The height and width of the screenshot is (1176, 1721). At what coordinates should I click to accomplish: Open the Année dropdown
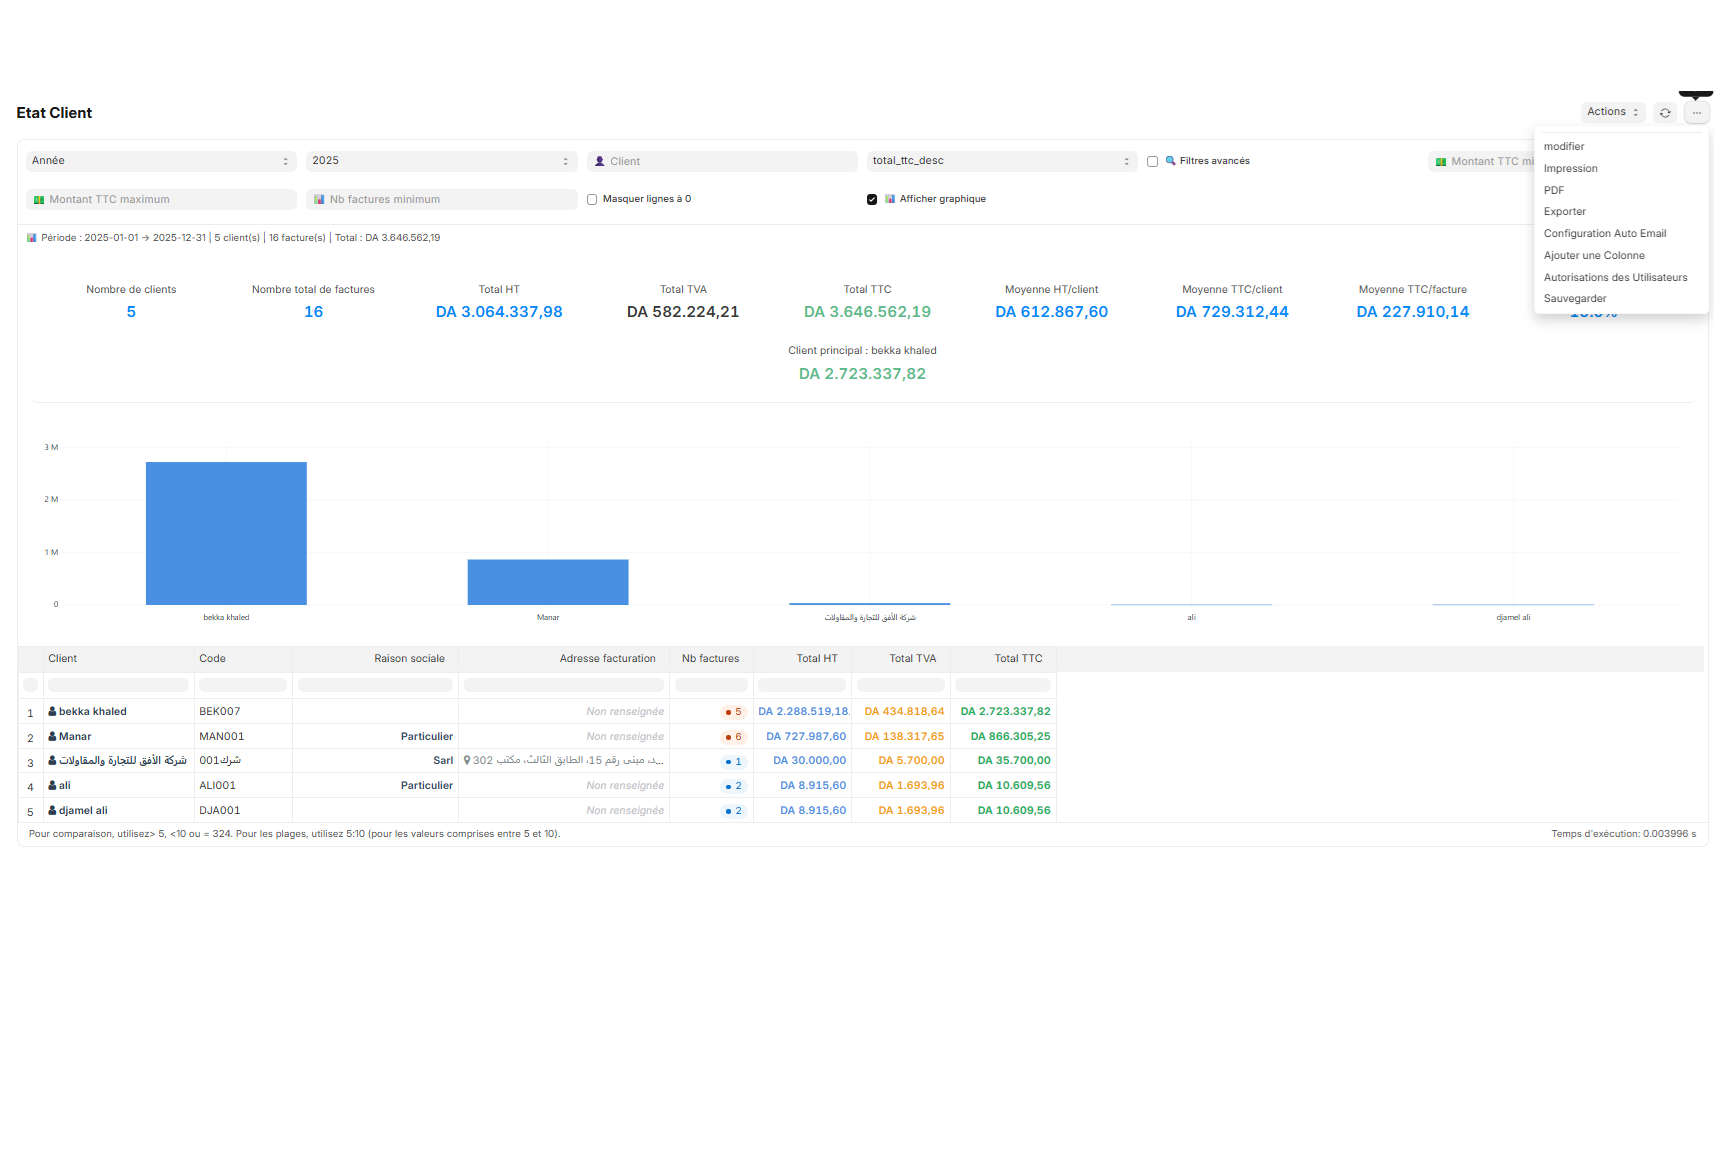[x=160, y=161]
